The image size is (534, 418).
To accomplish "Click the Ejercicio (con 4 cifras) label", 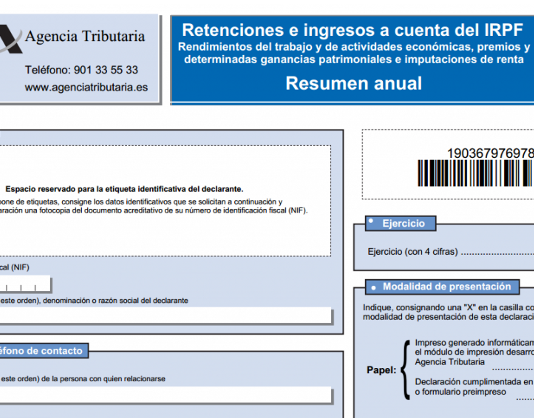I will [412, 252].
